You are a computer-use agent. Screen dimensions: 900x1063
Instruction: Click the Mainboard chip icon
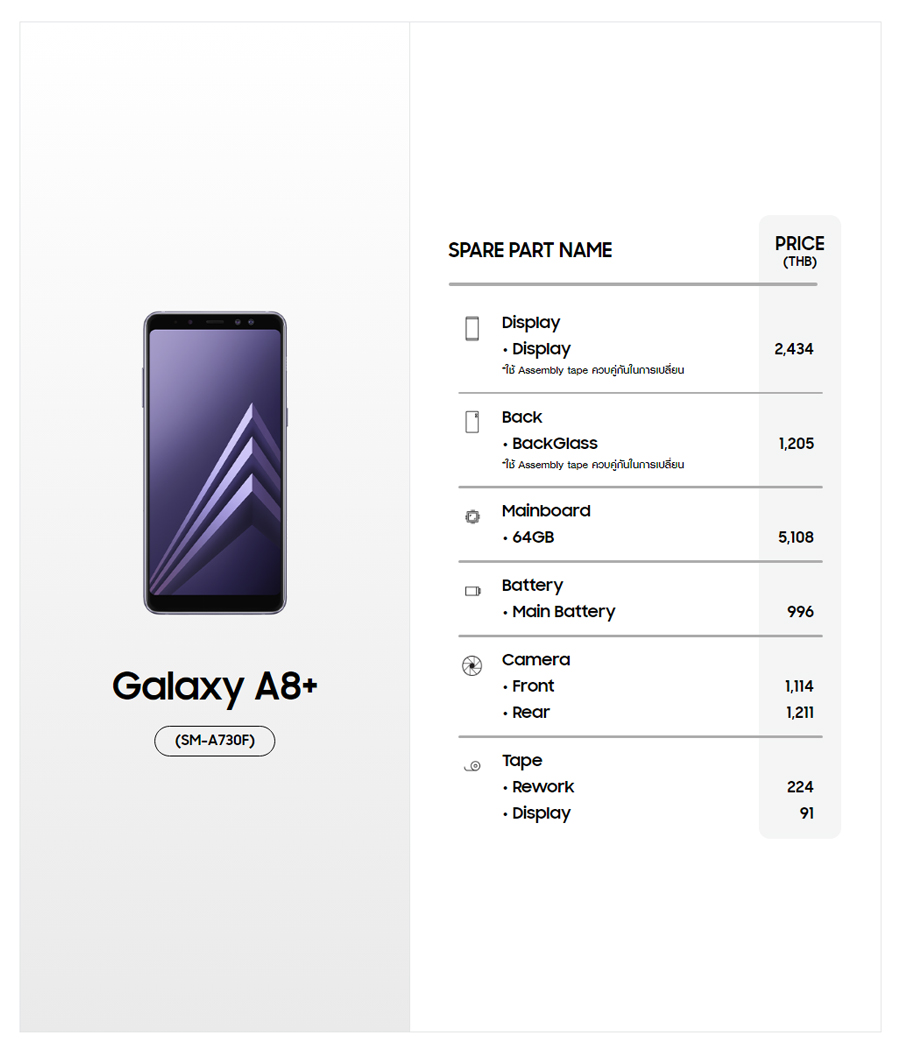point(472,517)
